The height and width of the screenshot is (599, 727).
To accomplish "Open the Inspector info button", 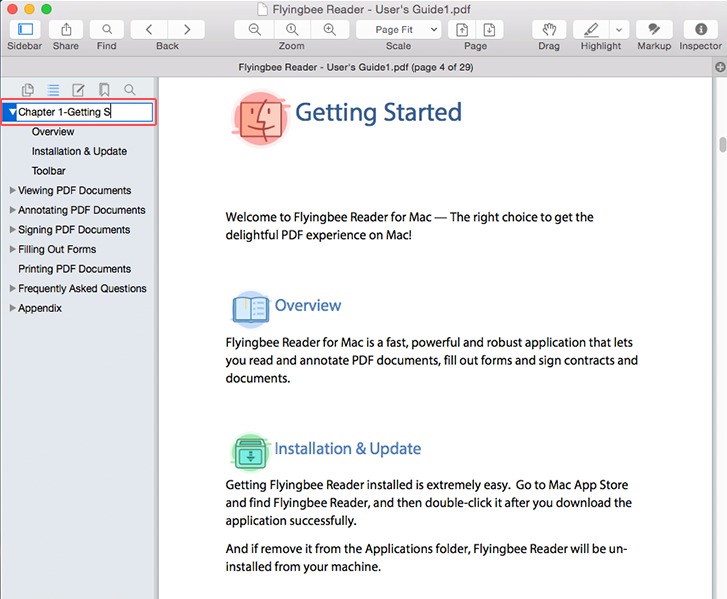I will (x=701, y=30).
